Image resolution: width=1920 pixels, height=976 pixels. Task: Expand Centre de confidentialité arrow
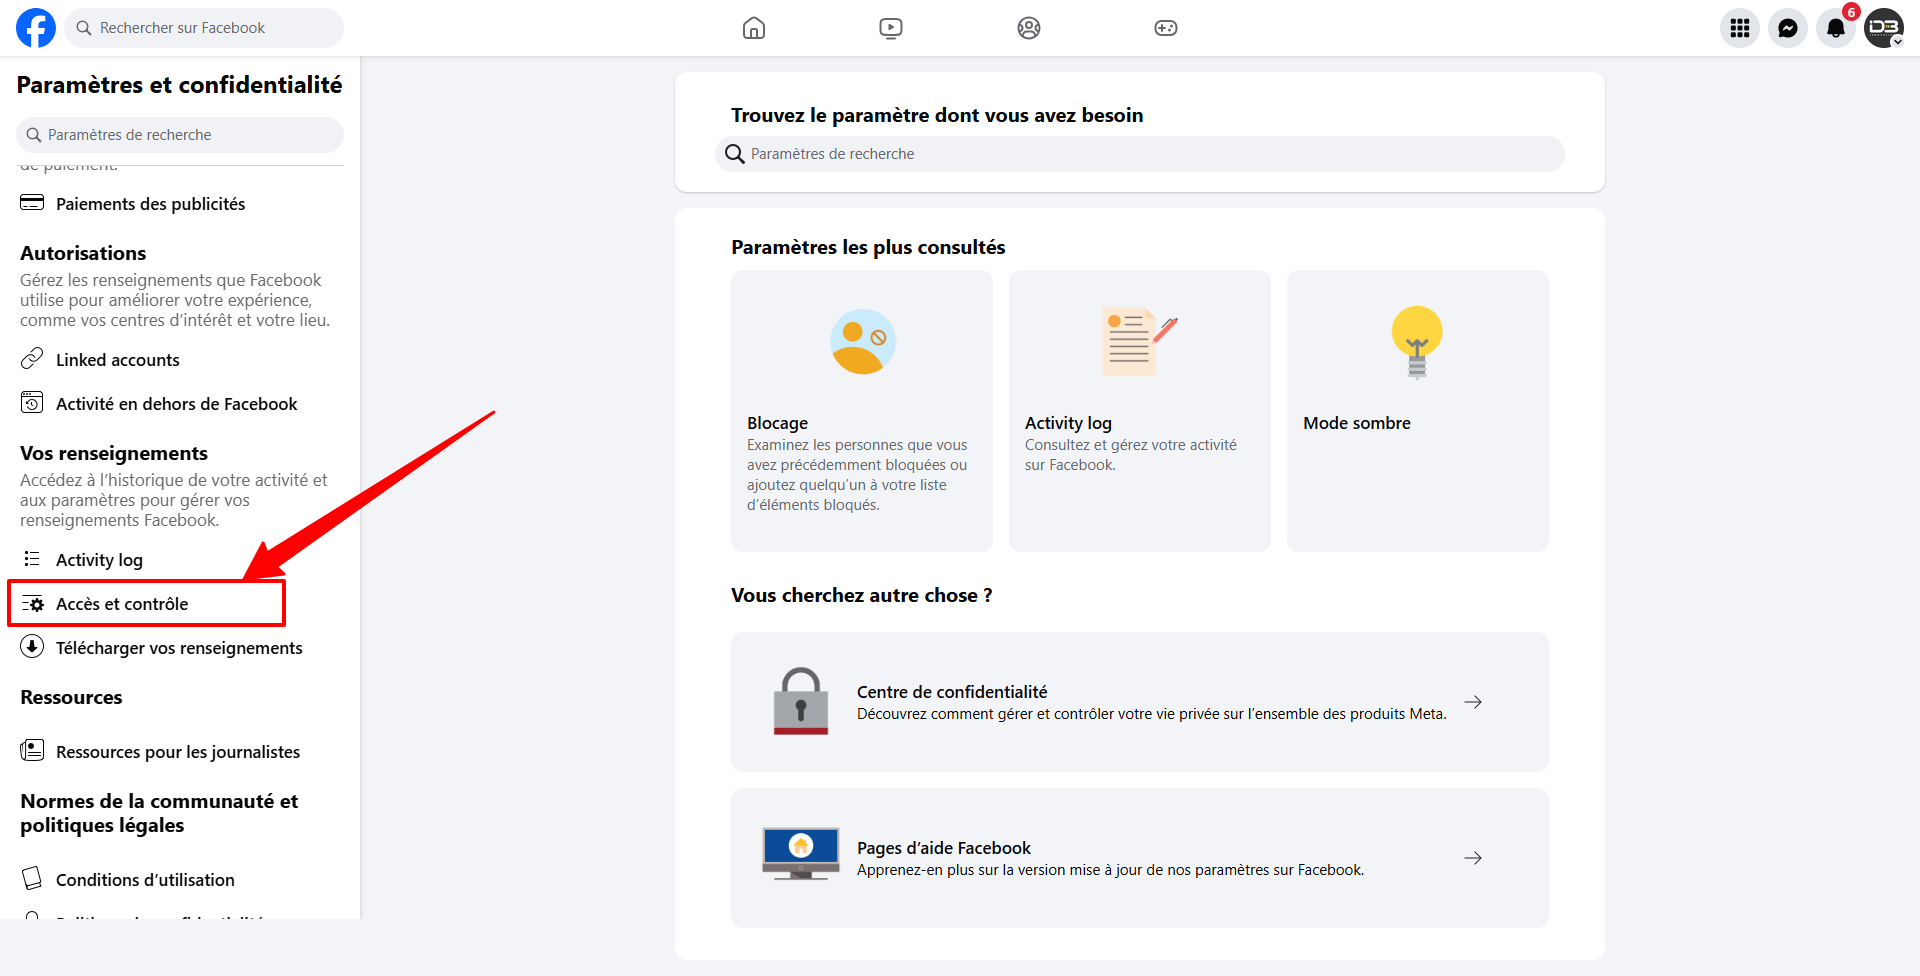click(x=1473, y=702)
